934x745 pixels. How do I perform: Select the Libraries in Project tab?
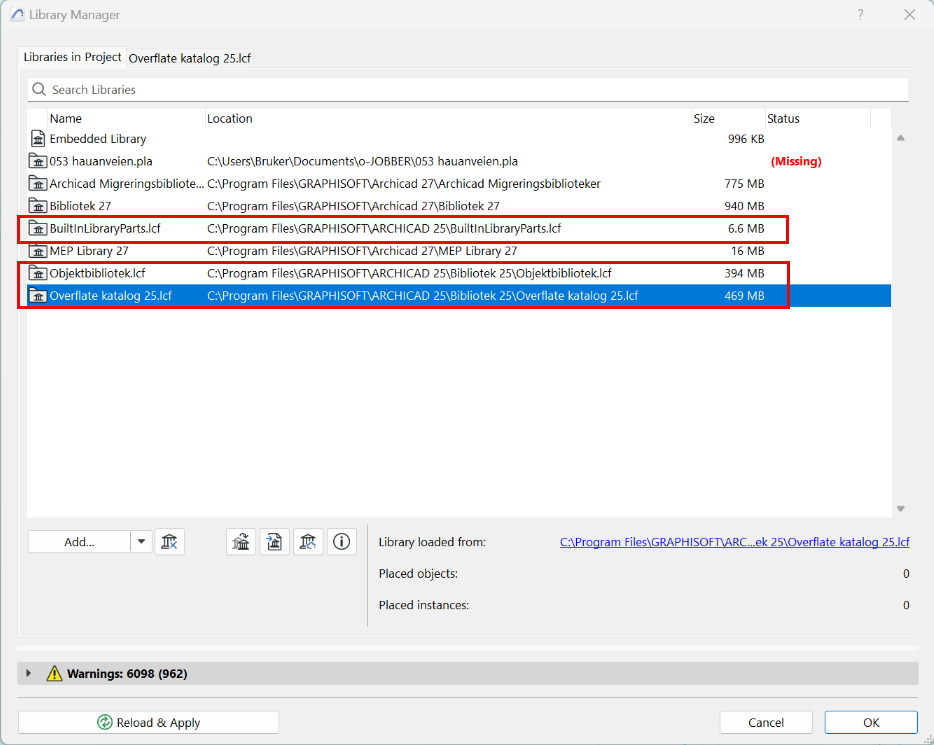(72, 58)
